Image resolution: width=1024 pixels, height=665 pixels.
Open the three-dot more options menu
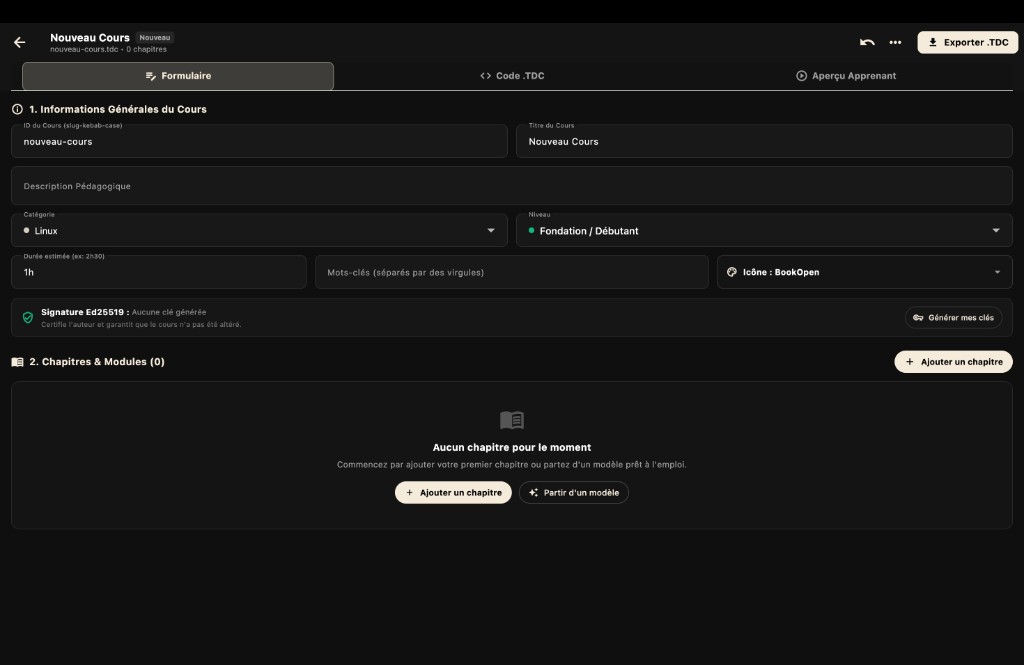click(895, 42)
